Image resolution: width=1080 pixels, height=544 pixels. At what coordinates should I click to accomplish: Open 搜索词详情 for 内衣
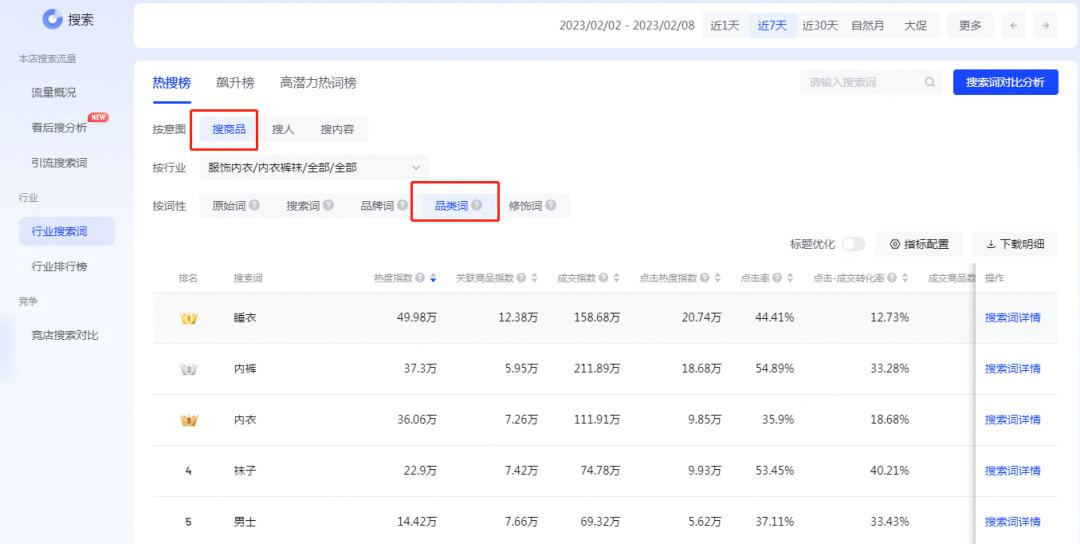[1012, 420]
